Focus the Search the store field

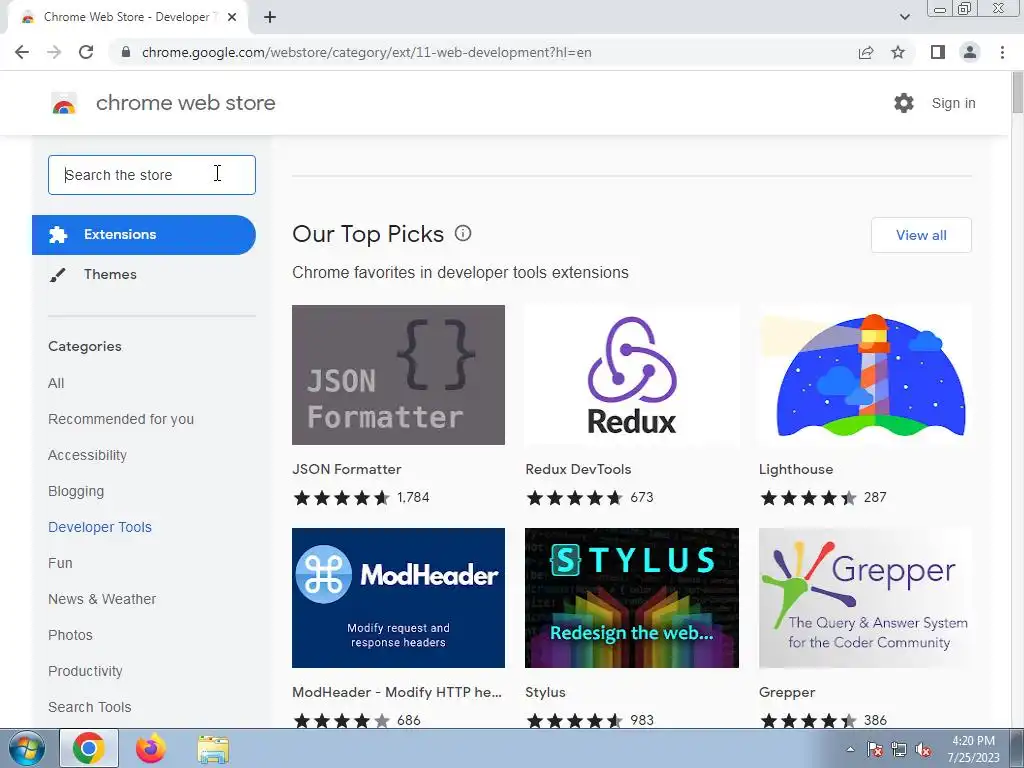tap(152, 175)
